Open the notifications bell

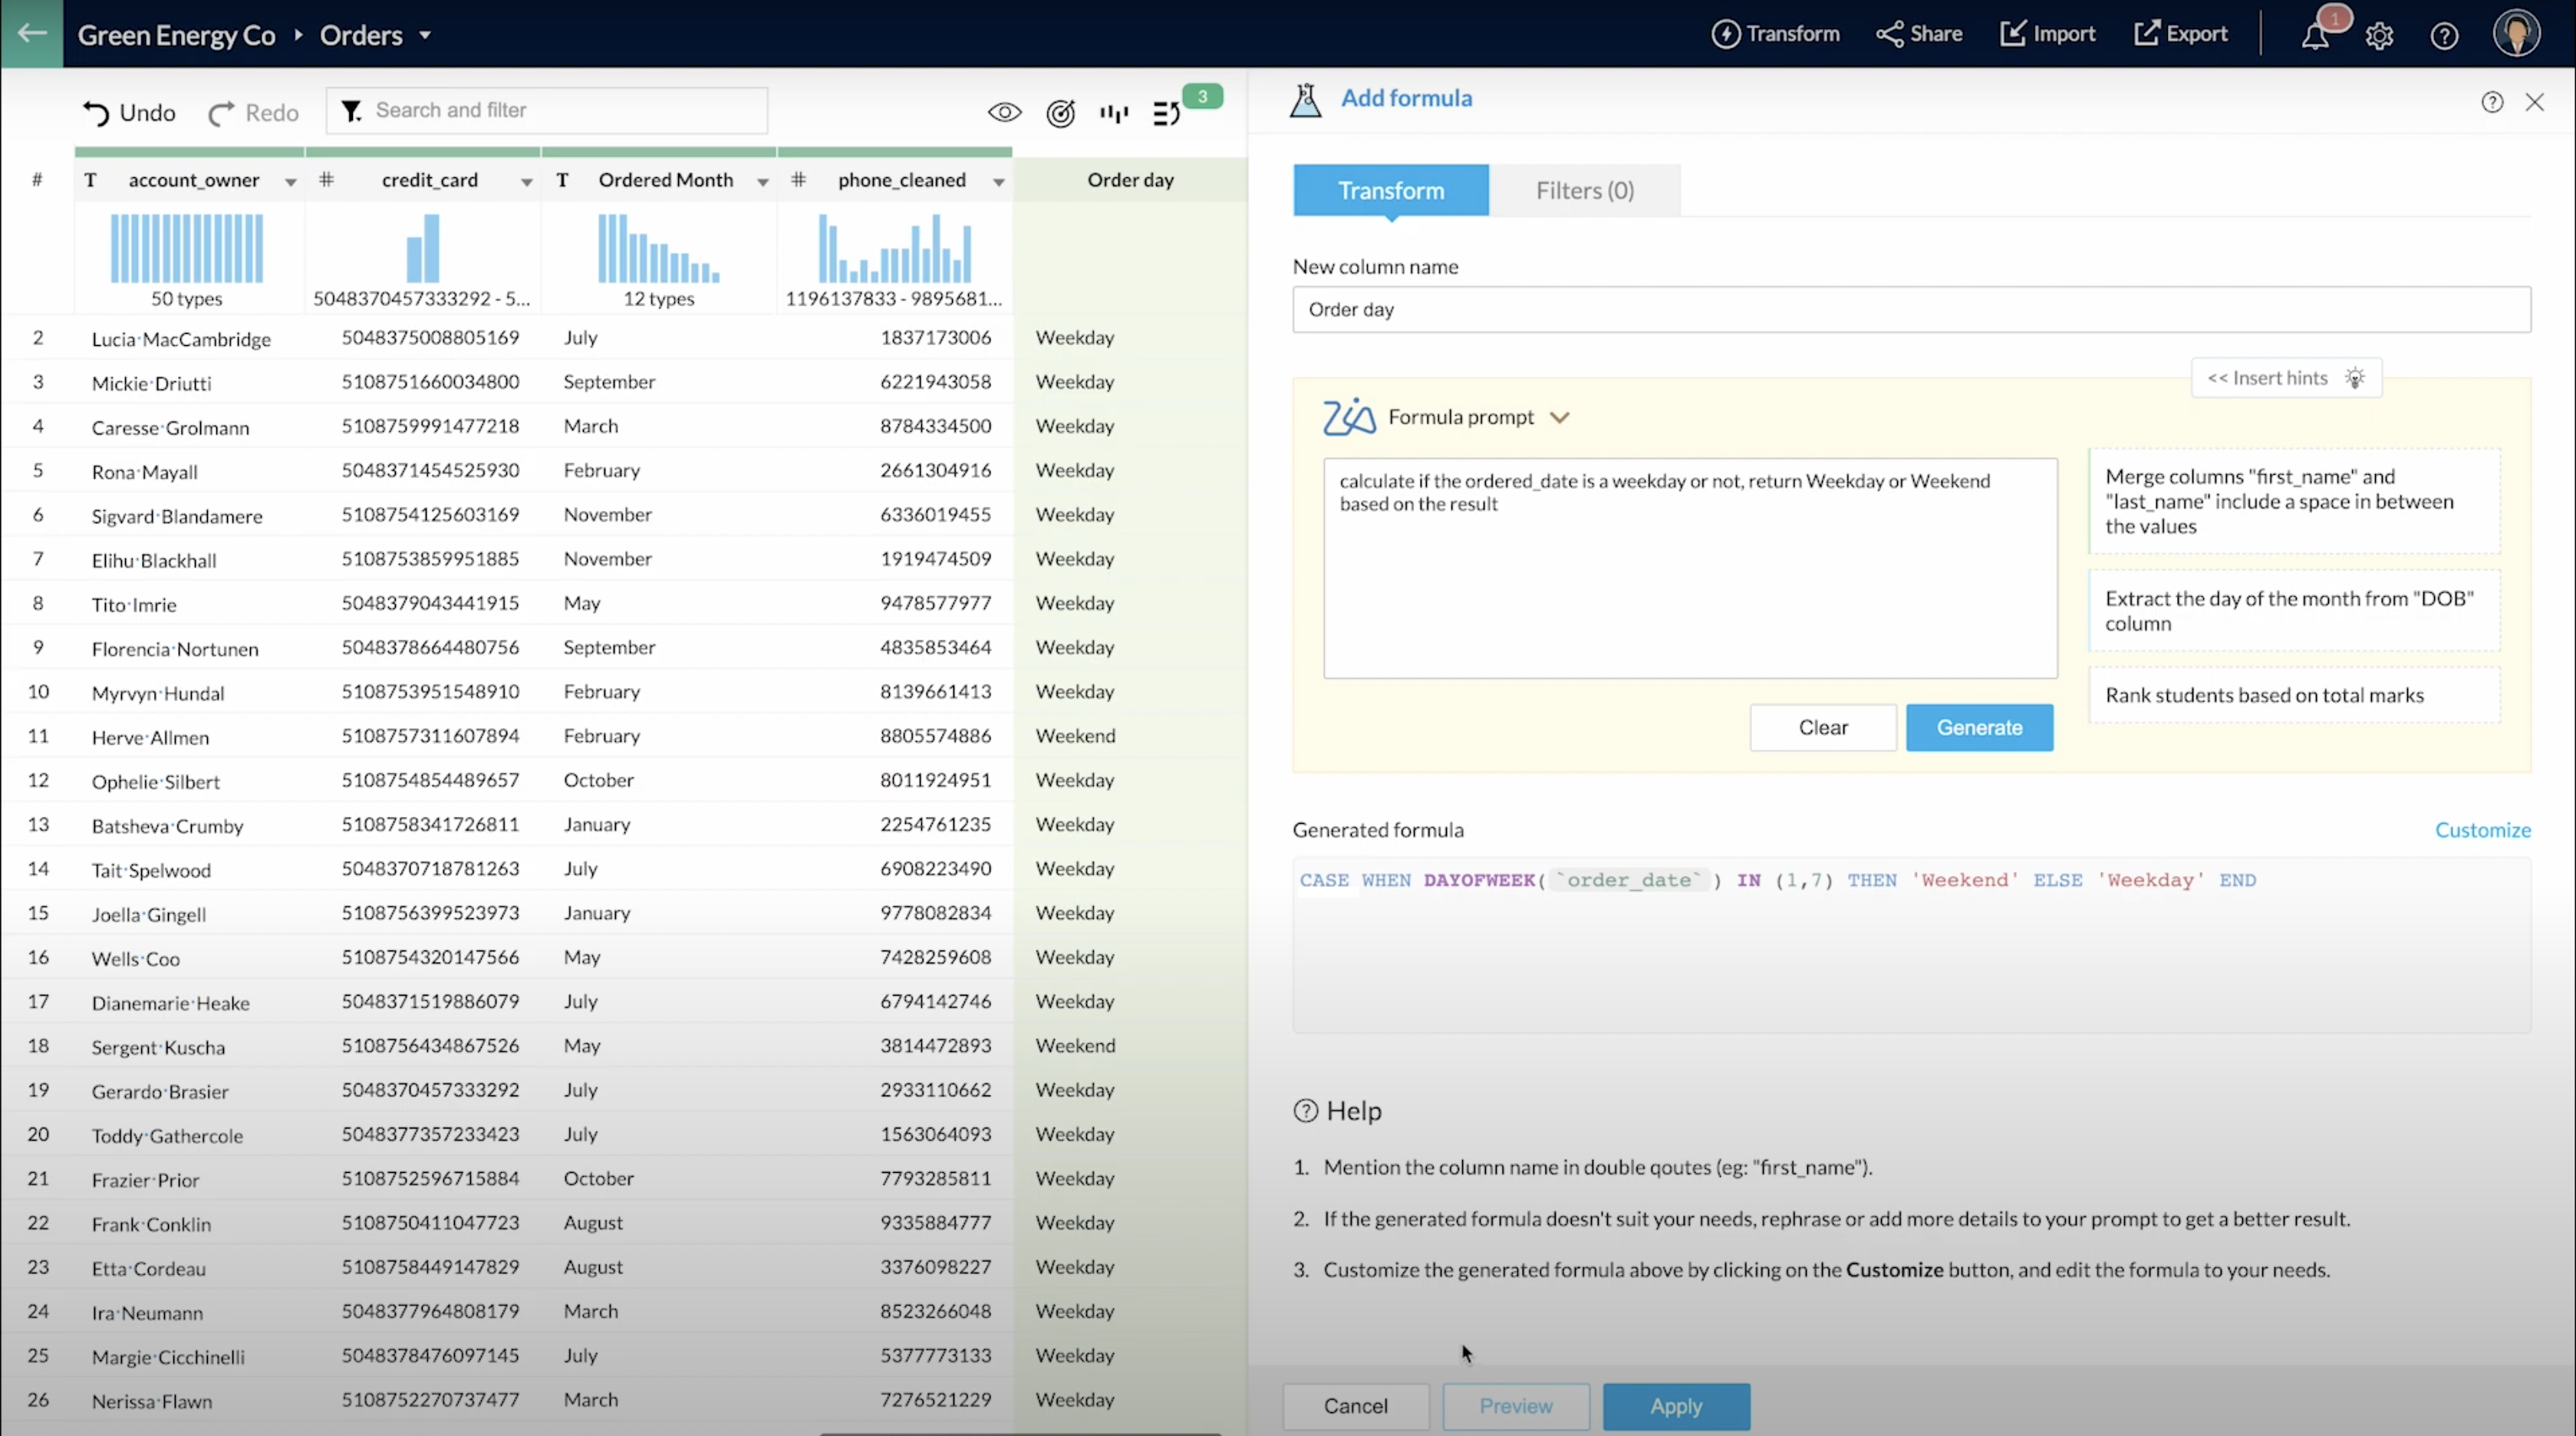point(2314,35)
